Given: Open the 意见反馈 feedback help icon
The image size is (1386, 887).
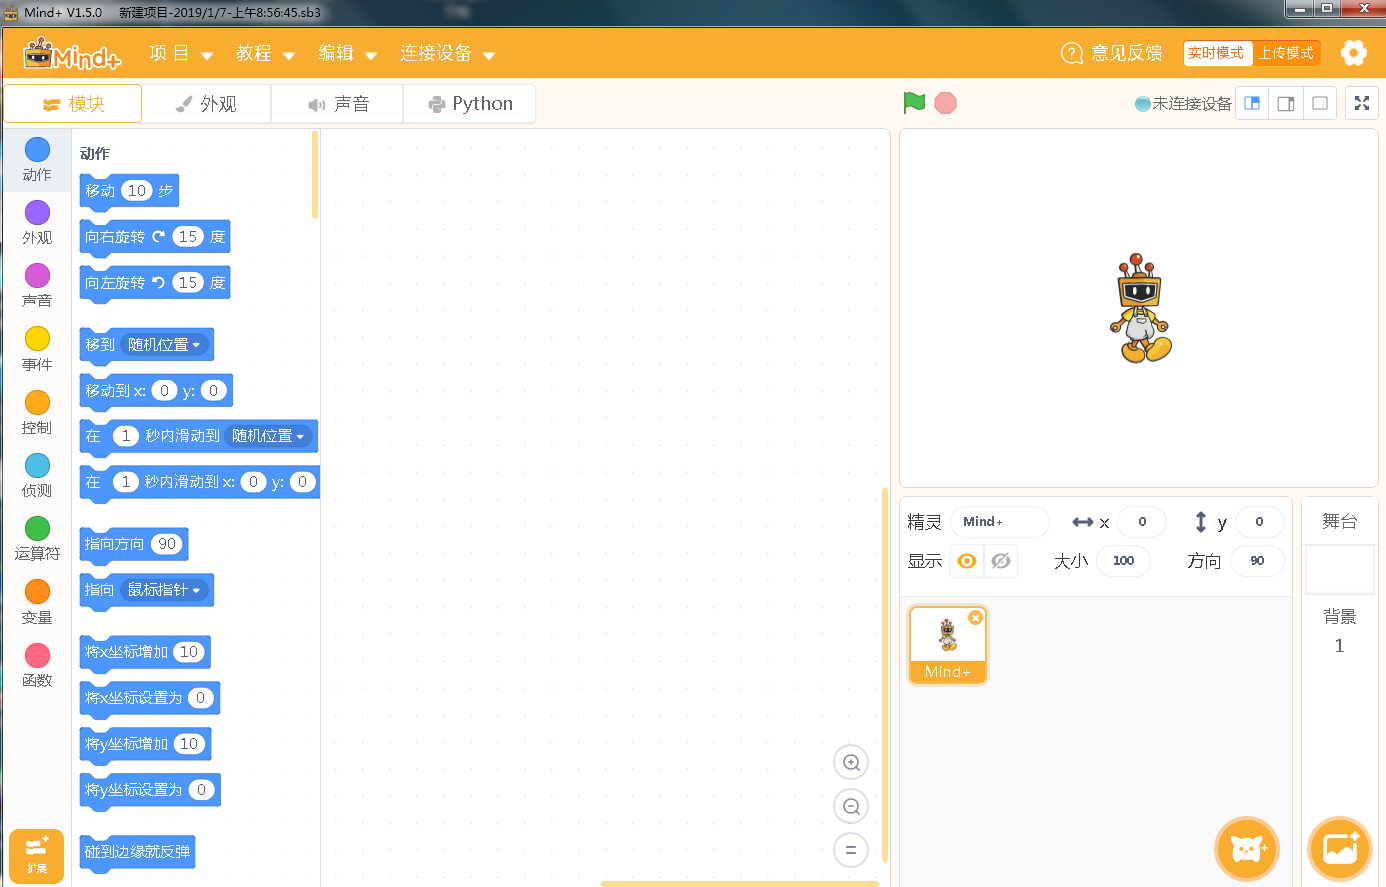Looking at the screenshot, I should (x=1071, y=53).
